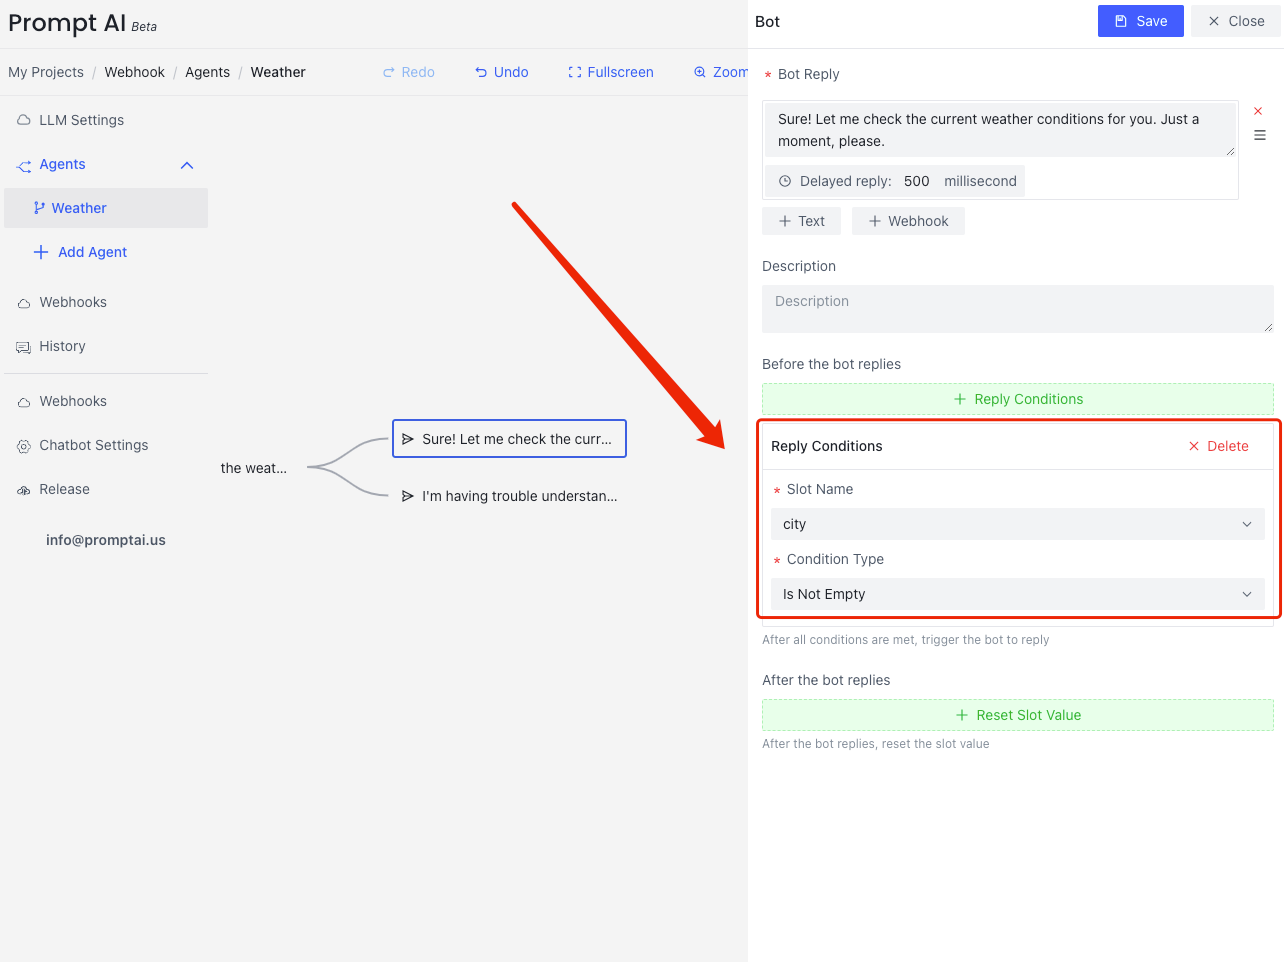Click the send icon on 'I'm having trouble' node
The height and width of the screenshot is (962, 1284).
point(408,496)
